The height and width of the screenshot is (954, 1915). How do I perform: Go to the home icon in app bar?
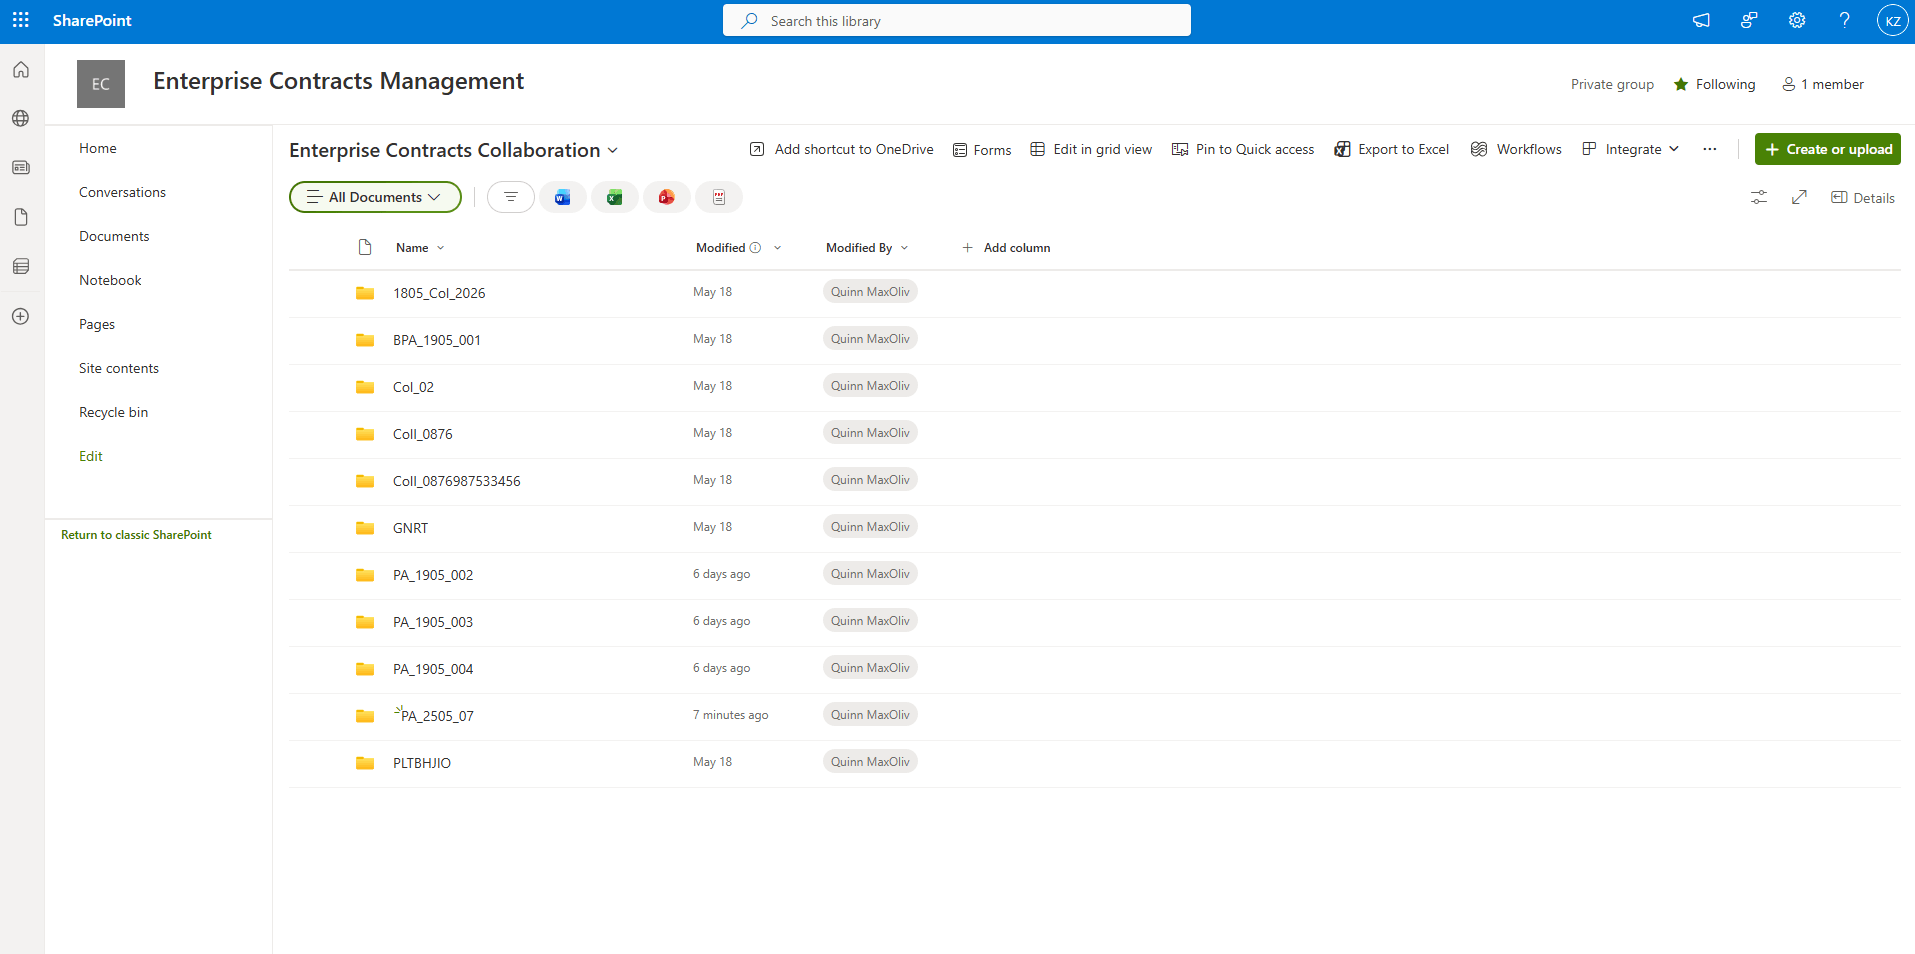coord(21,70)
